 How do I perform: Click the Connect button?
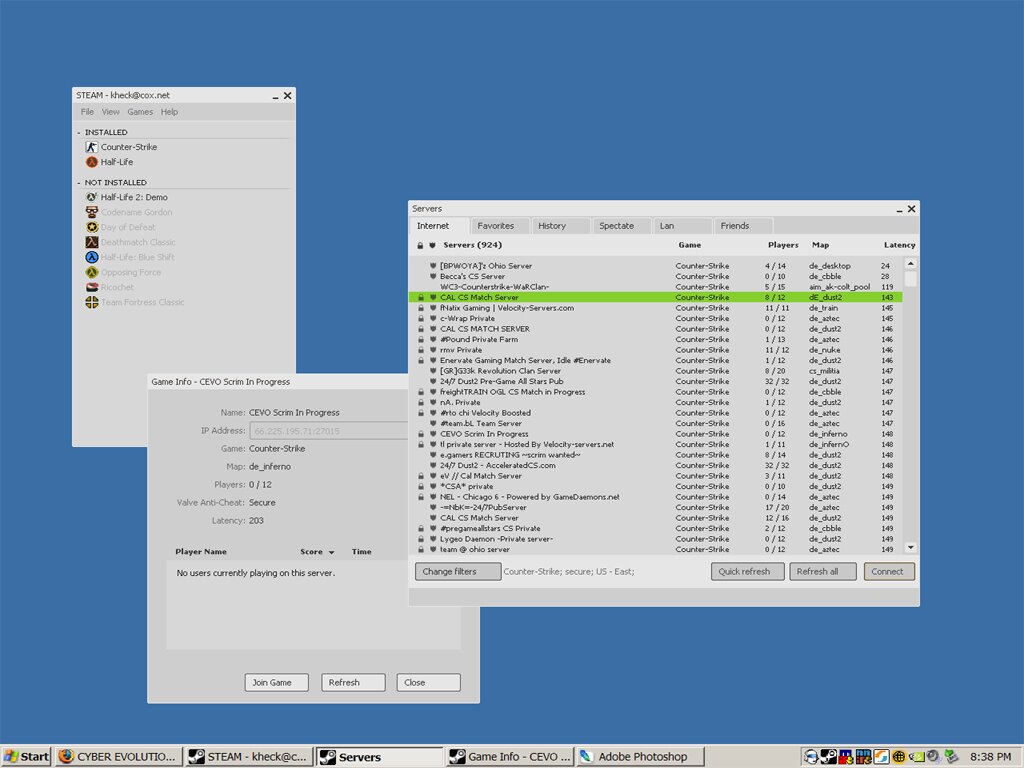[889, 571]
